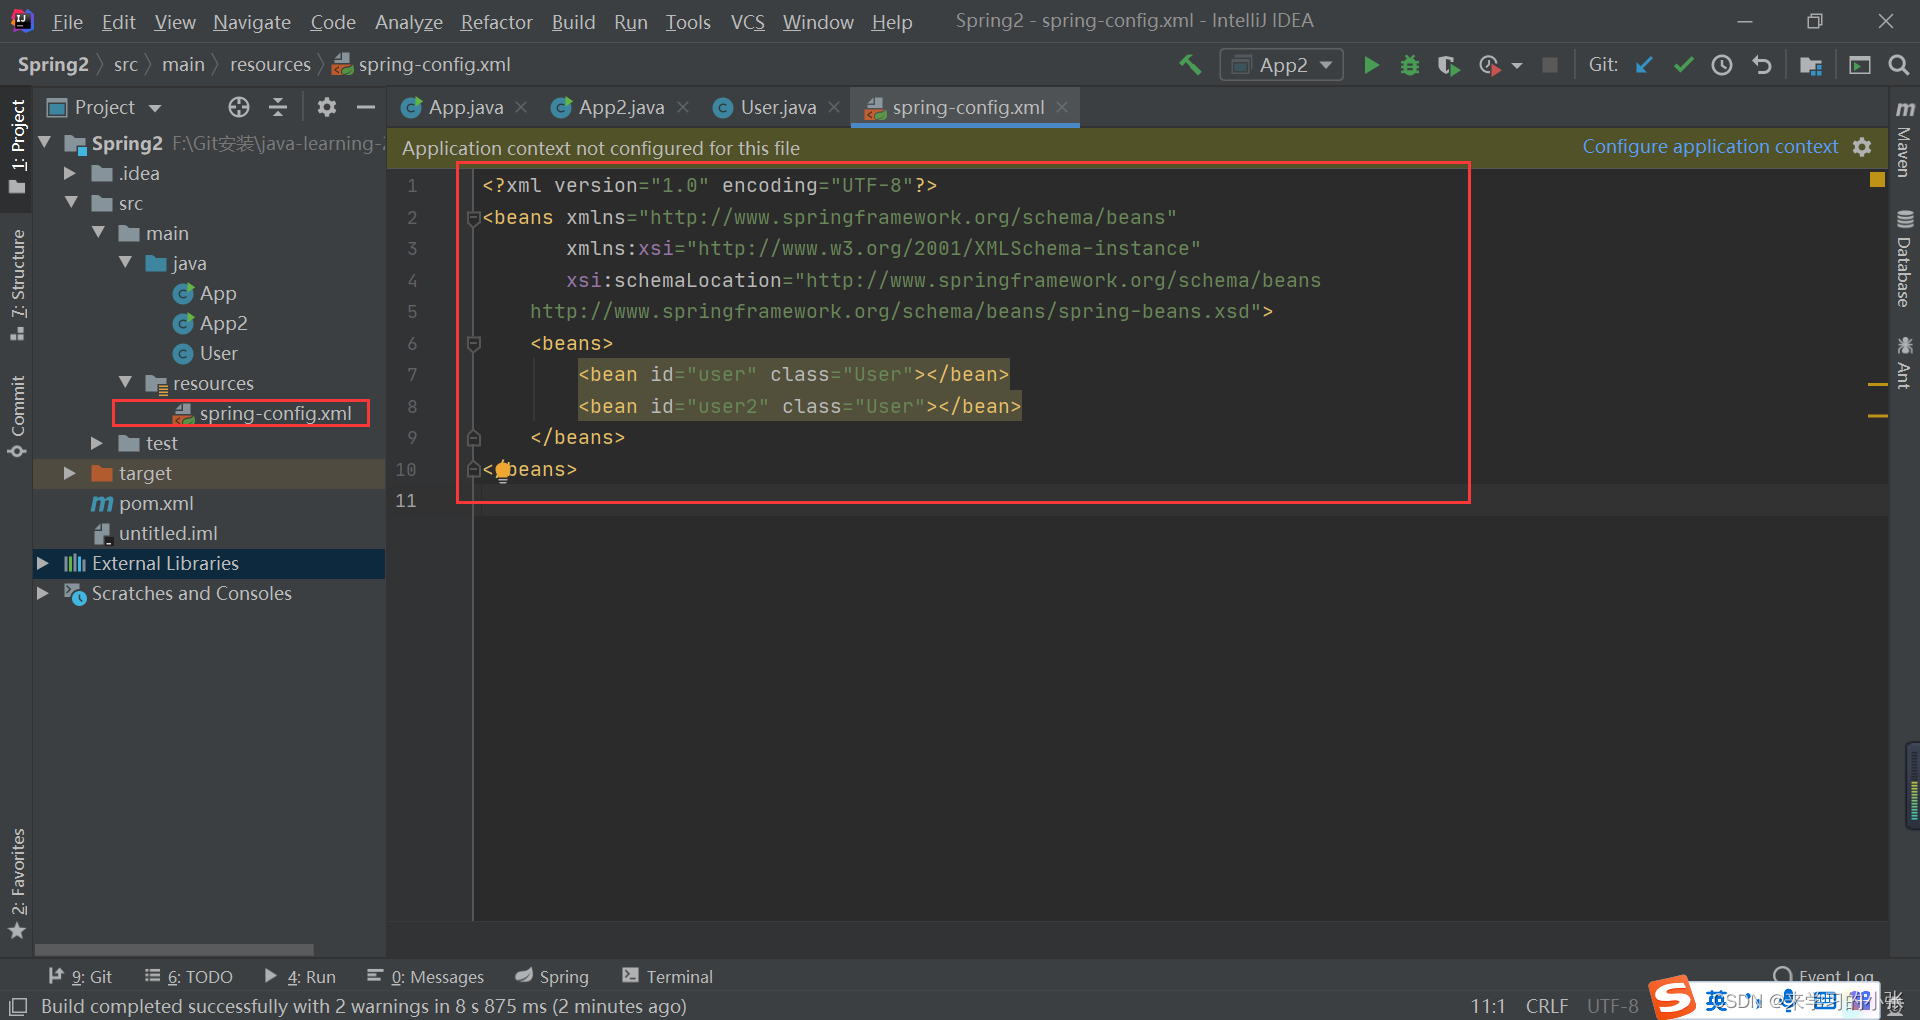Screen dimensions: 1920x1020
Task: Open the Refactor menu
Action: [x=496, y=22]
